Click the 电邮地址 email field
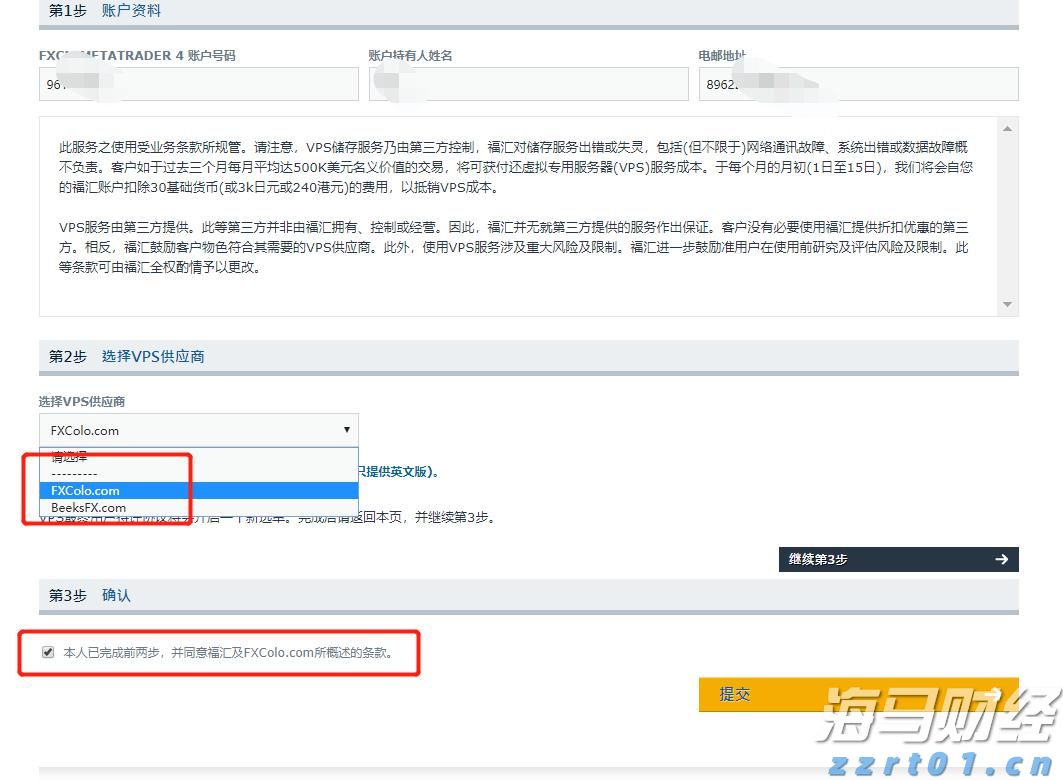This screenshot has width=1063, height=780. coord(858,84)
